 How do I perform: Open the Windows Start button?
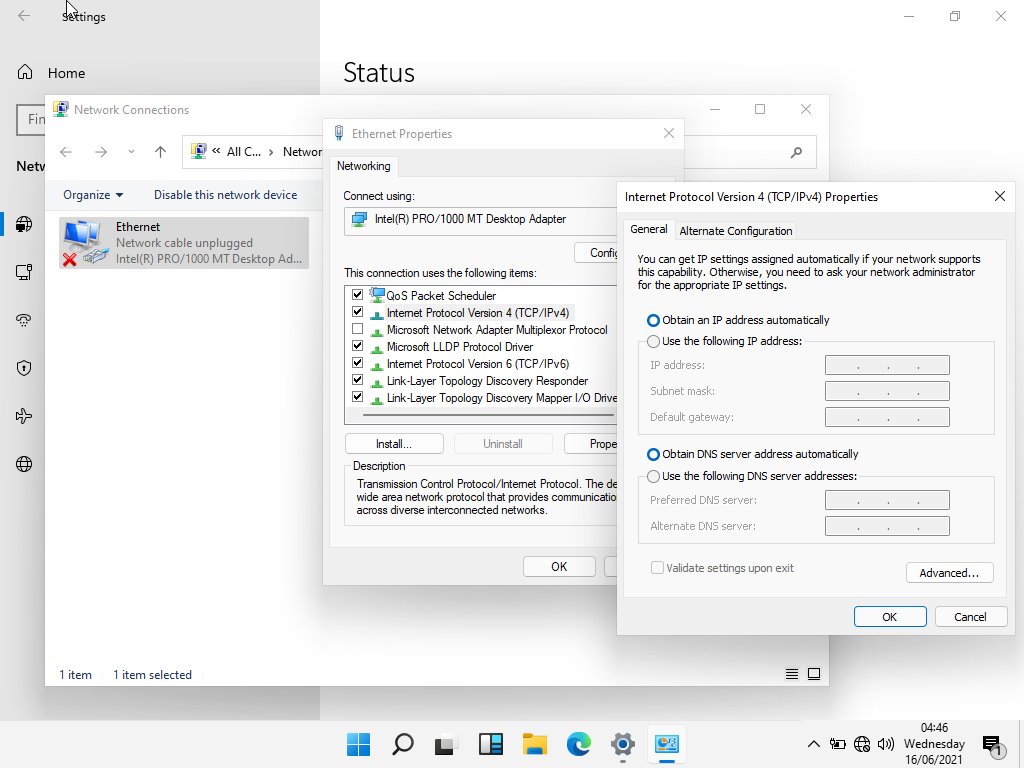pos(359,744)
